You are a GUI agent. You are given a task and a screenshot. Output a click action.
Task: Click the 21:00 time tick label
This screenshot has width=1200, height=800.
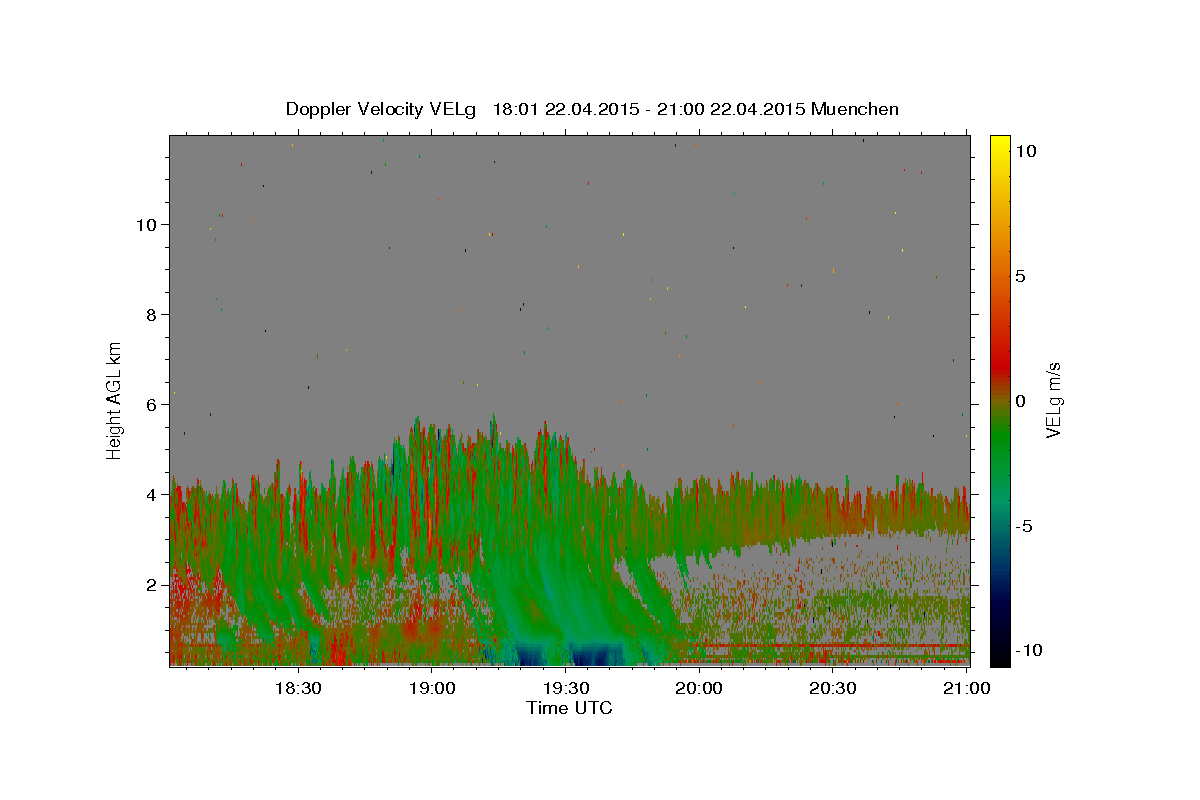tap(966, 688)
